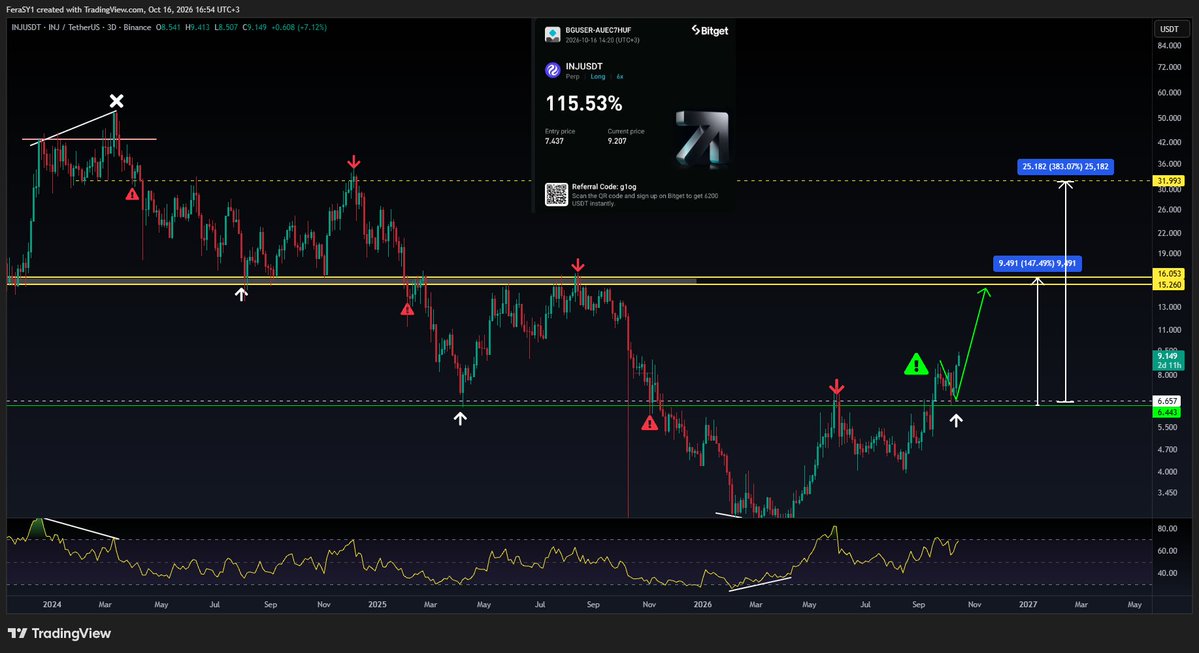Click 80.00 on the RSI scale
Image resolution: width=1199 pixels, height=653 pixels.
coord(1167,528)
